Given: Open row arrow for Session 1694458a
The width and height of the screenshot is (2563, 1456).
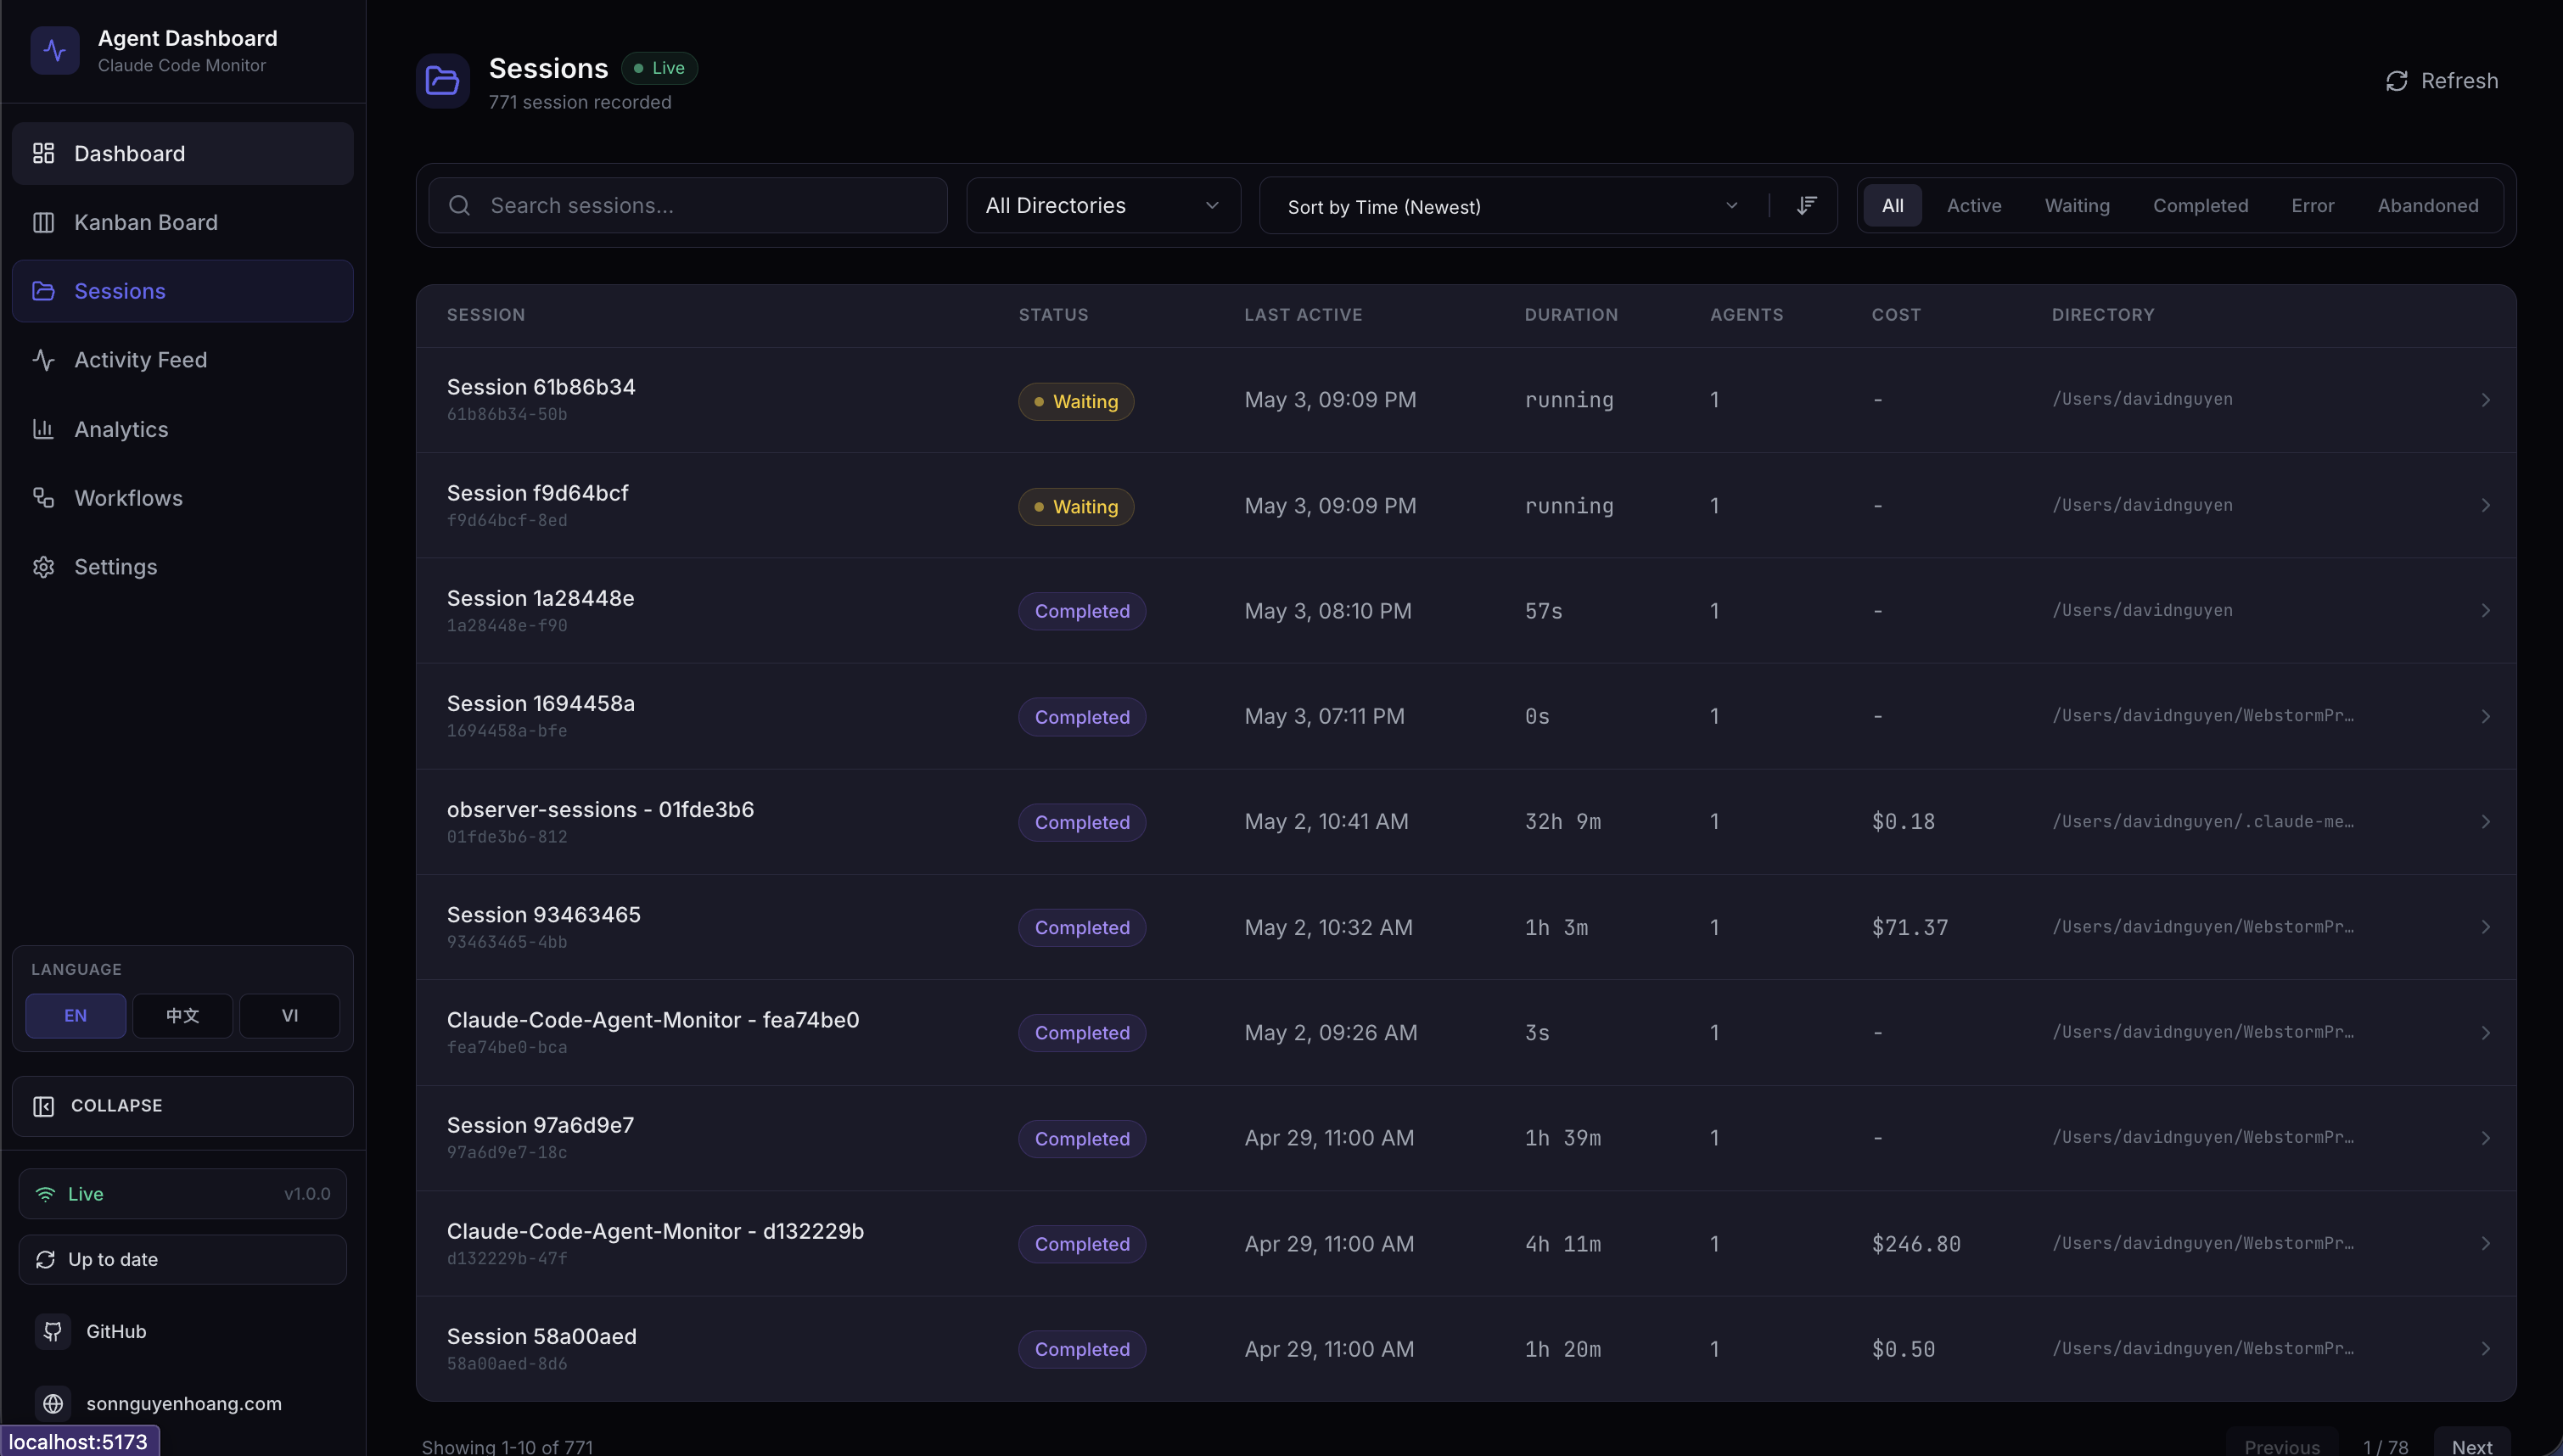Looking at the screenshot, I should [x=2486, y=716].
